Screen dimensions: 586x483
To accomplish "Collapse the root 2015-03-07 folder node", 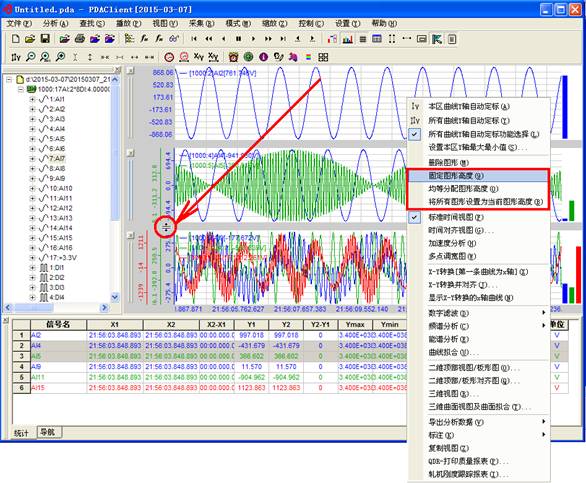I will click(9, 79).
